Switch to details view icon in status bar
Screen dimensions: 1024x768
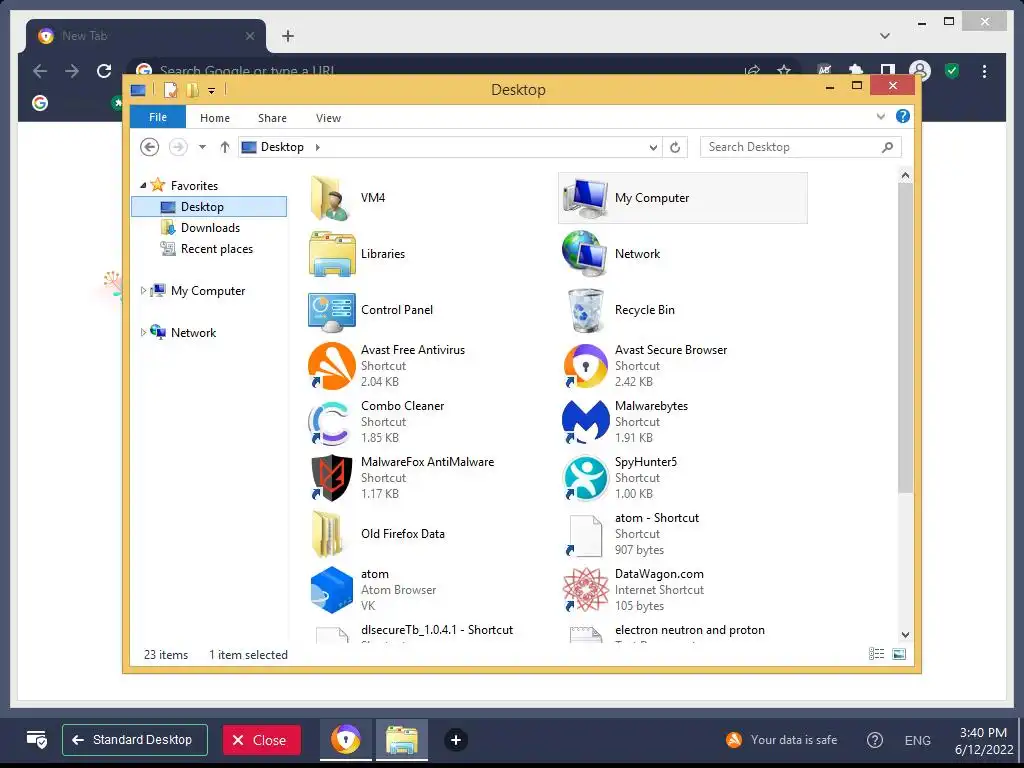[876, 654]
